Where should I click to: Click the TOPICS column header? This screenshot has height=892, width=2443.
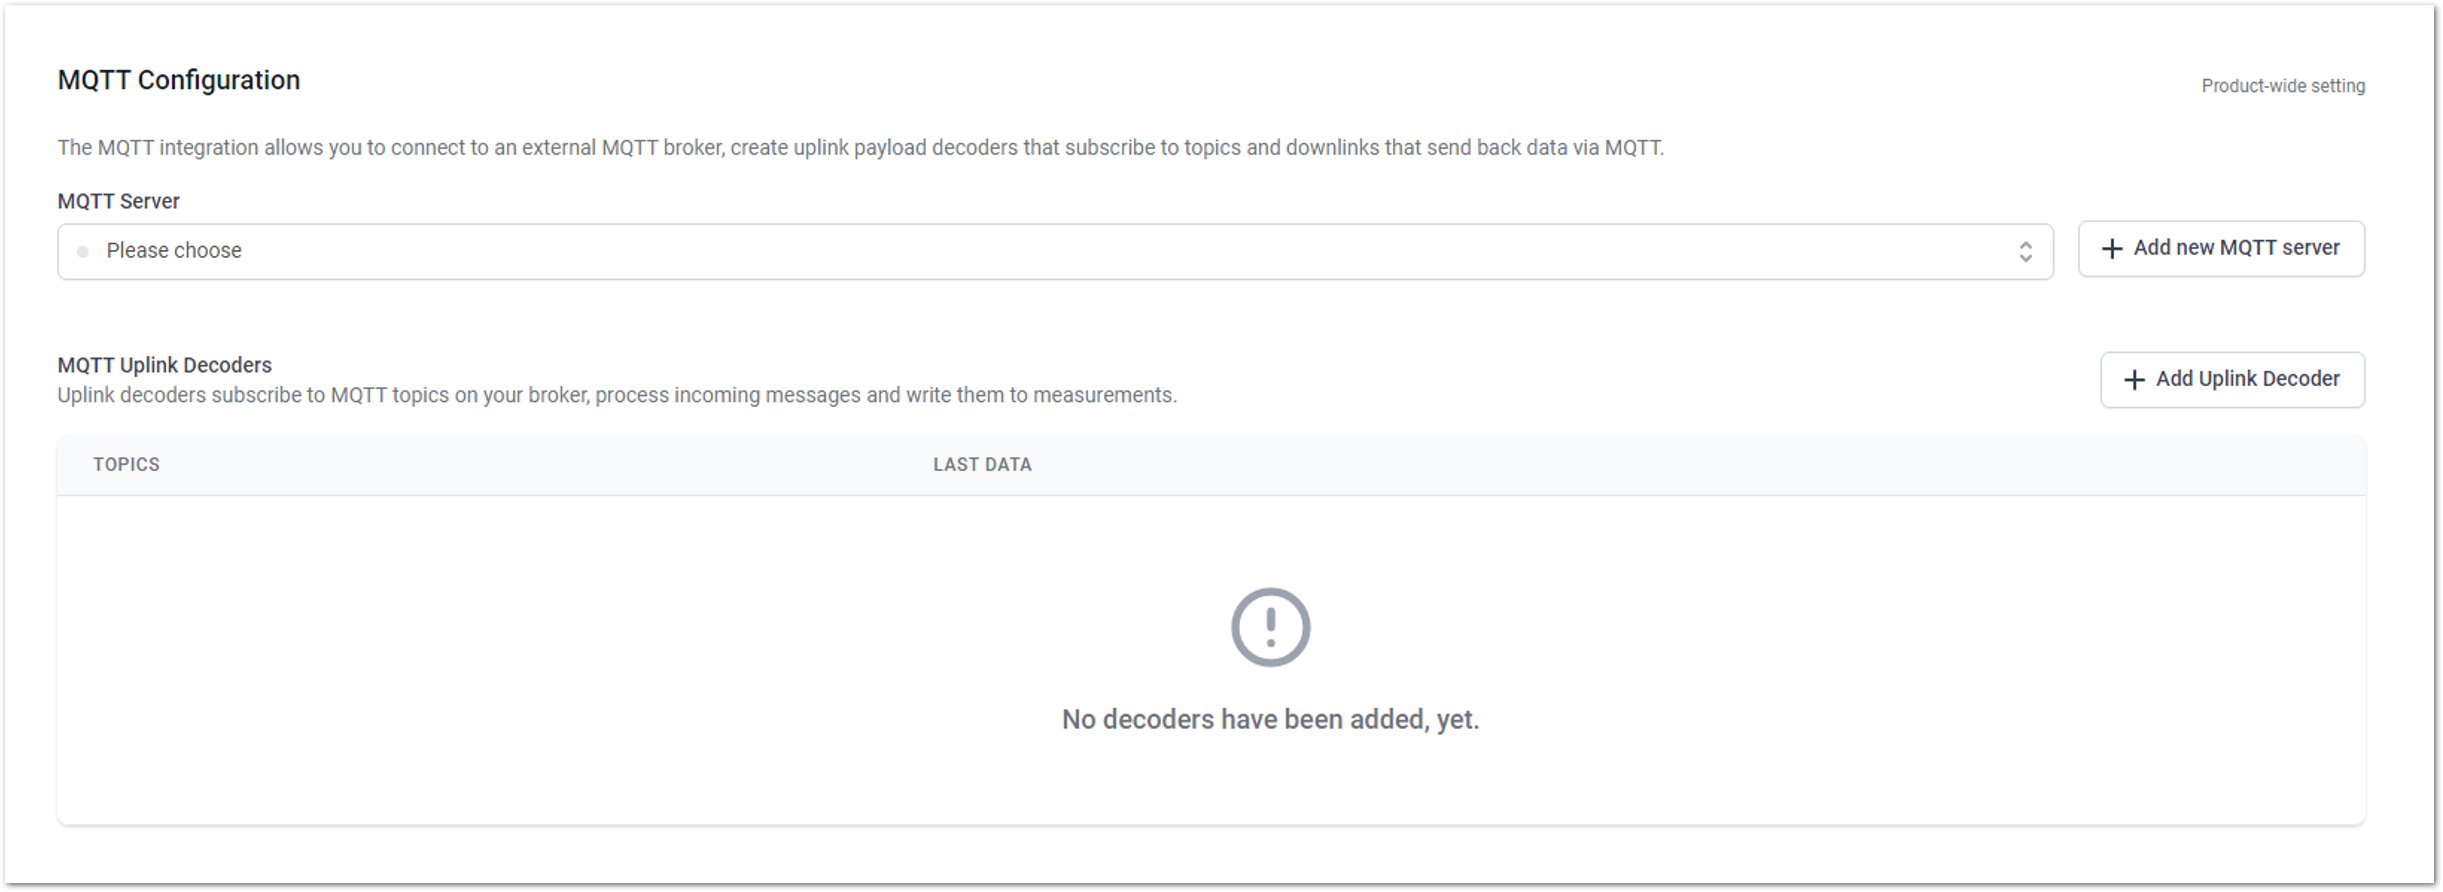coord(126,464)
